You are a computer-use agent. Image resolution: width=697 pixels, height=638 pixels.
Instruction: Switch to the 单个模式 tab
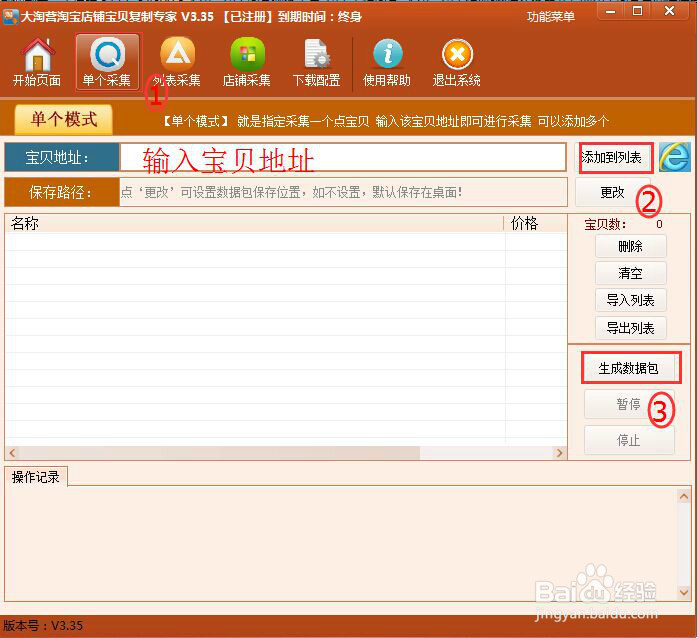pyautogui.click(x=64, y=119)
